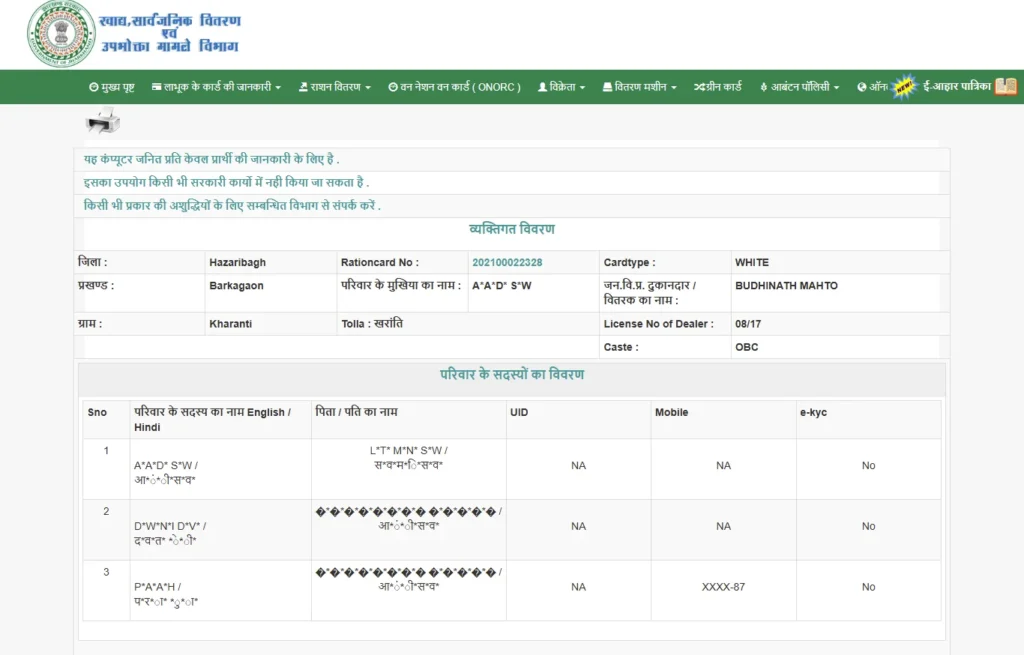Click member name D*W*N*I D*V* in row 2
Image resolution: width=1024 pixels, height=655 pixels.
[x=170, y=526]
